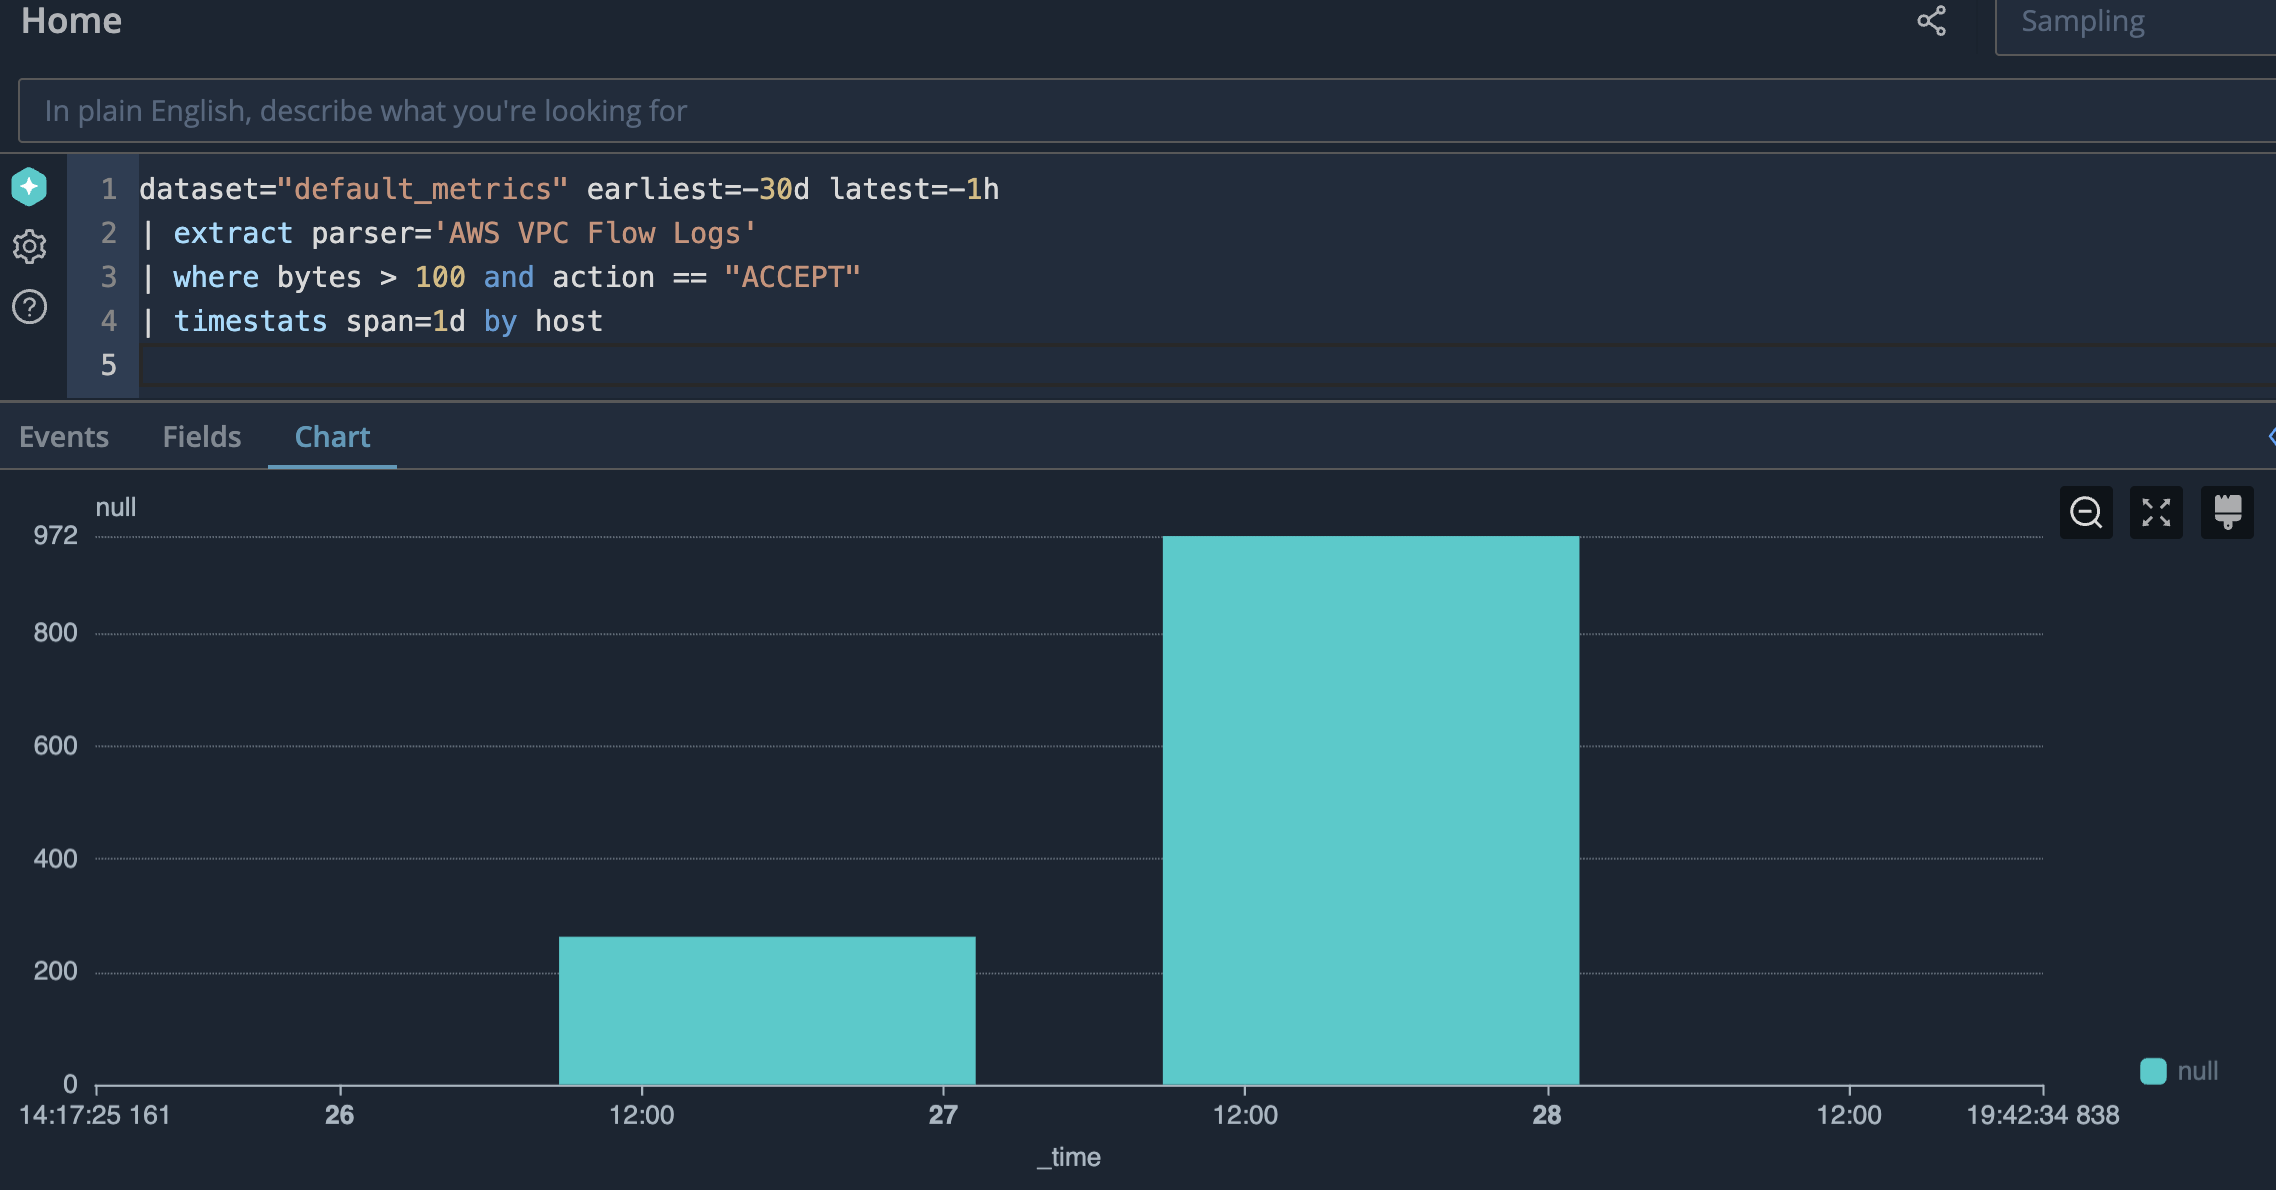
Task: Click the share icon near Sampling
Action: coord(1931,21)
